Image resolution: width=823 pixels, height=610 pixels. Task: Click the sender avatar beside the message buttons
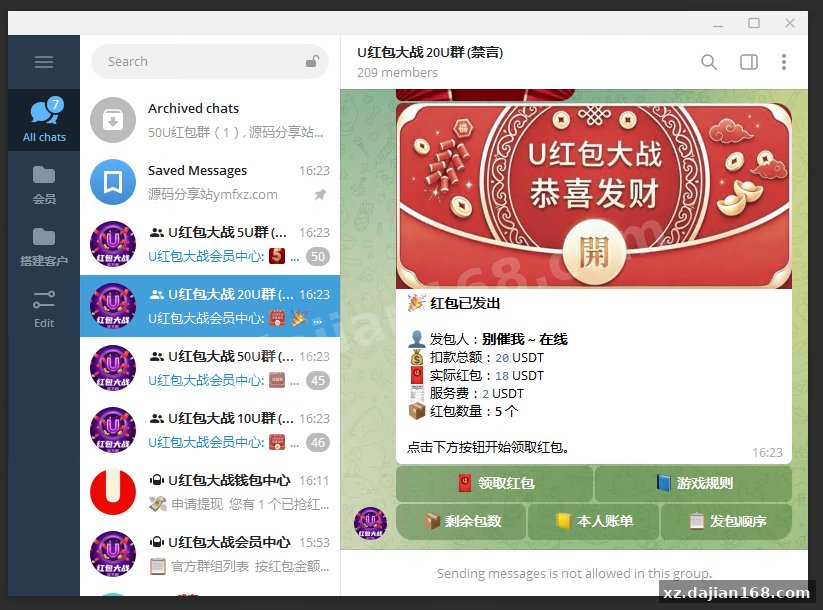pyautogui.click(x=370, y=523)
